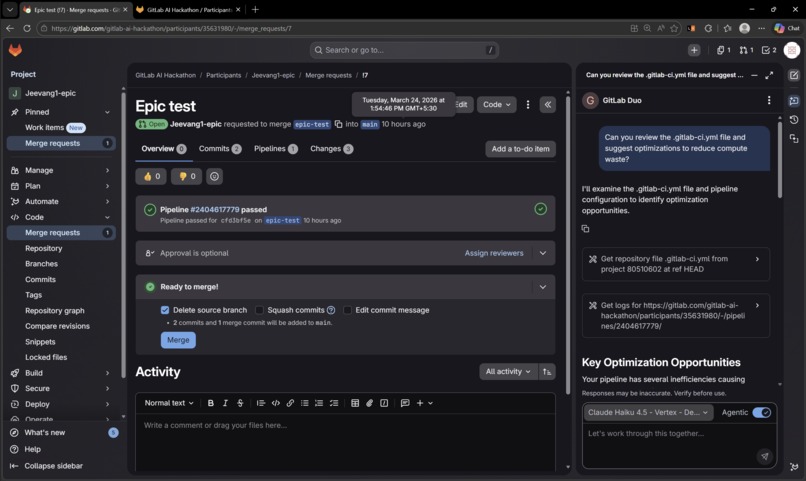
Task: Open chat history clock icon
Action: (794, 120)
